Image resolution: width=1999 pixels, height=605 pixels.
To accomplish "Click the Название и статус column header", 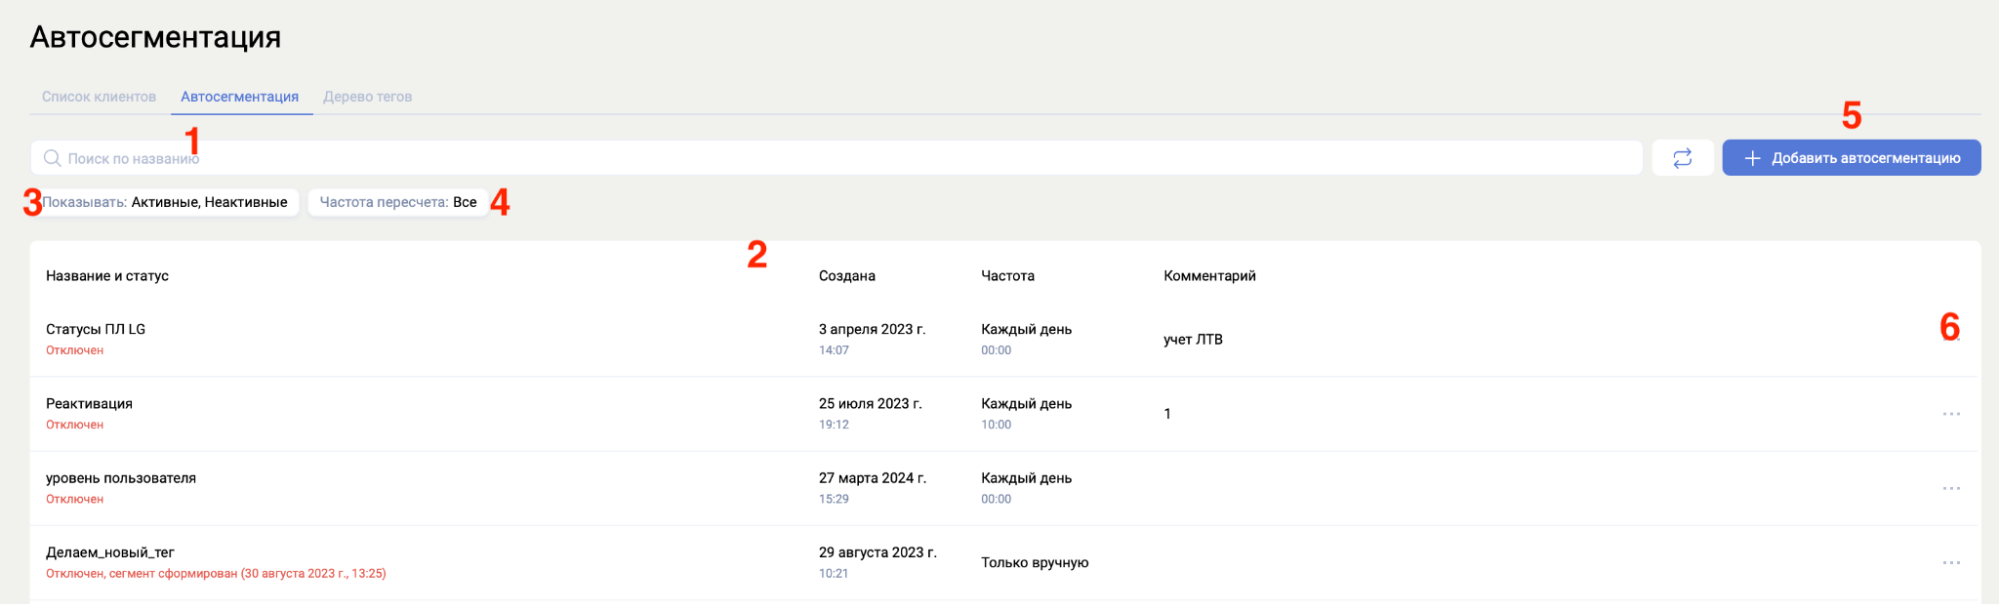I will pos(107,276).
